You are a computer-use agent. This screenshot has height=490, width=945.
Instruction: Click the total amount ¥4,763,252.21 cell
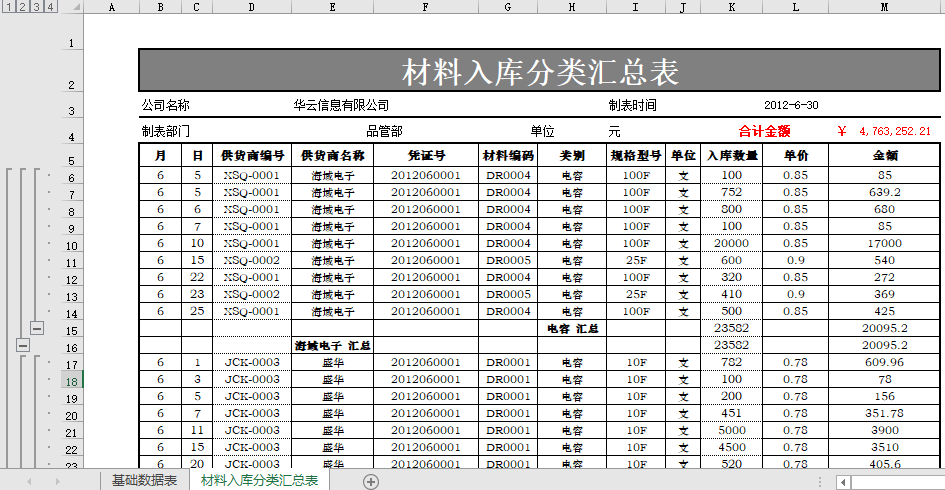(x=884, y=131)
